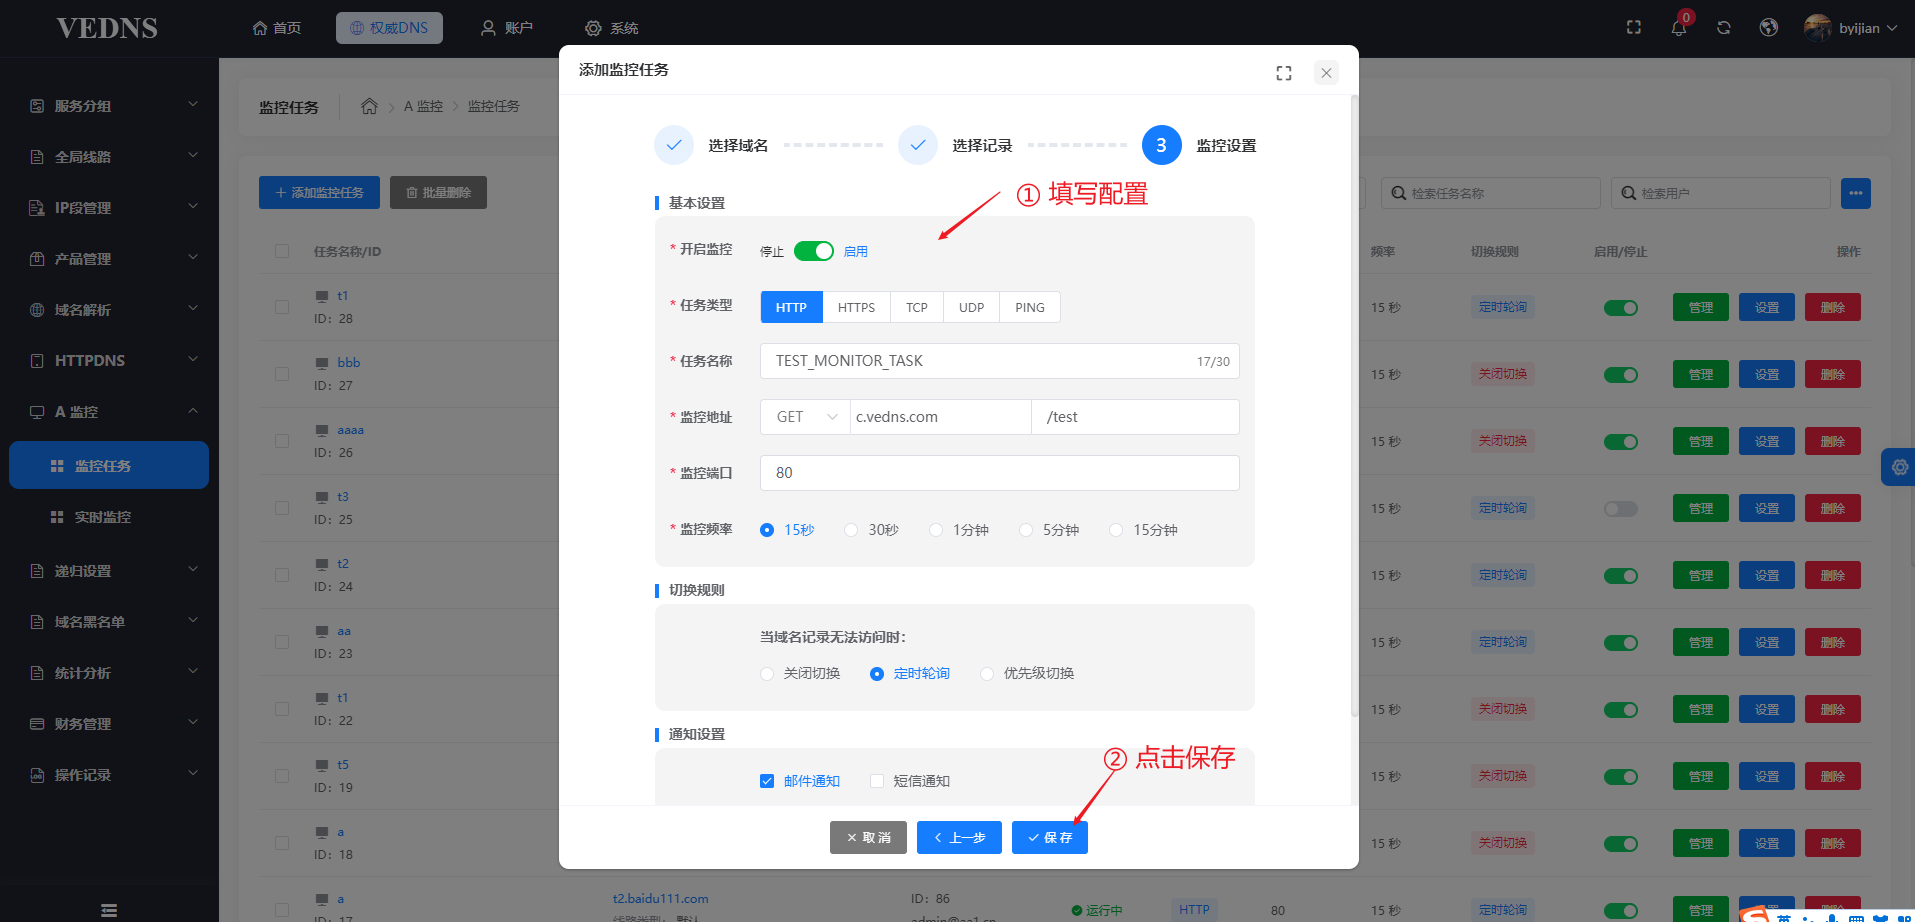The height and width of the screenshot is (922, 1915).
Task: Click the 服务分组 sidebar icon
Action: click(37, 106)
